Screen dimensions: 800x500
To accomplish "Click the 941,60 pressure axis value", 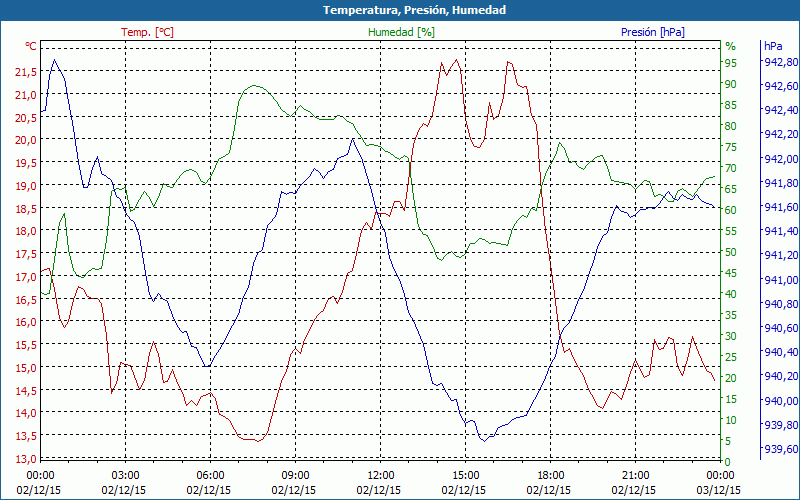I will pos(779,207).
